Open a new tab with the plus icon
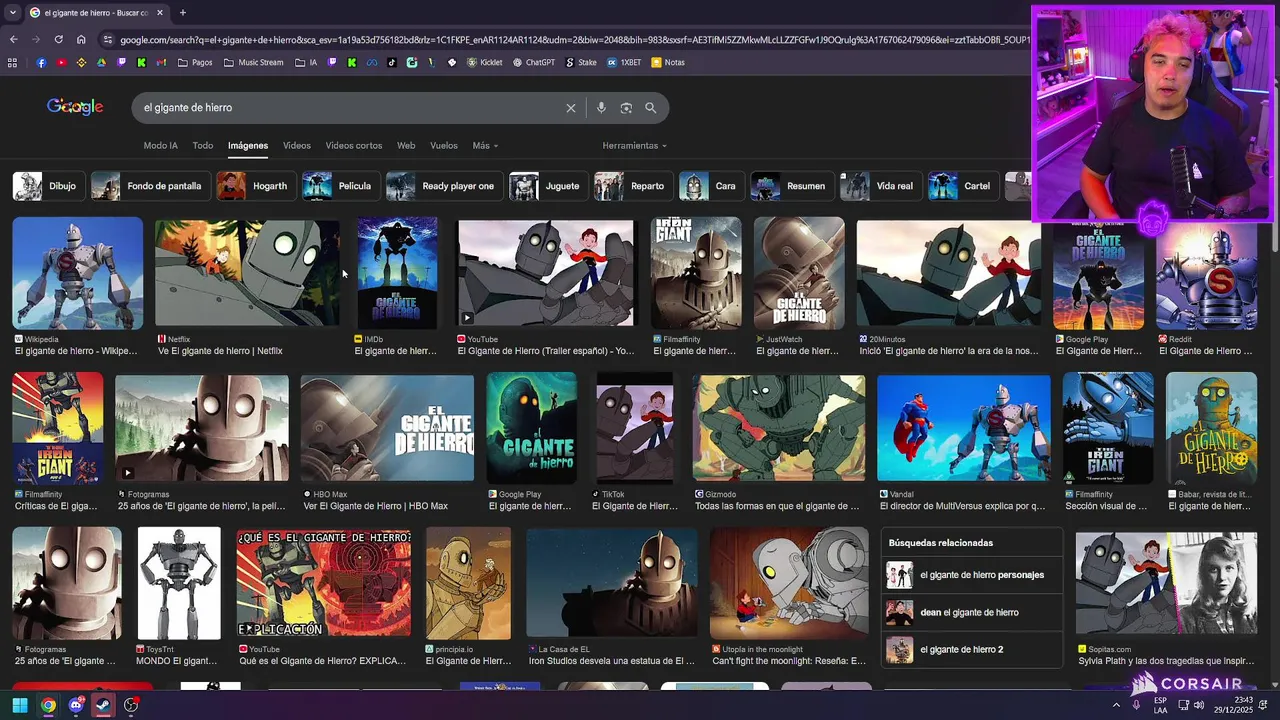Viewport: 1280px width, 720px height. click(x=182, y=13)
